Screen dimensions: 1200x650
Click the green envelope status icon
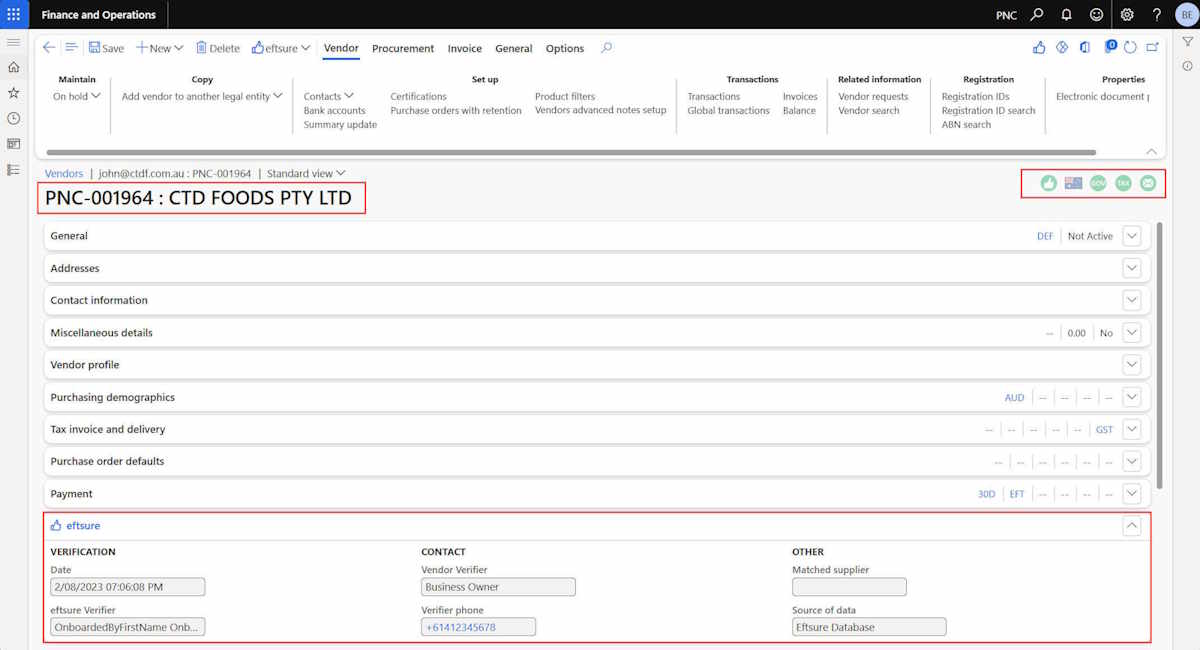pos(1148,183)
